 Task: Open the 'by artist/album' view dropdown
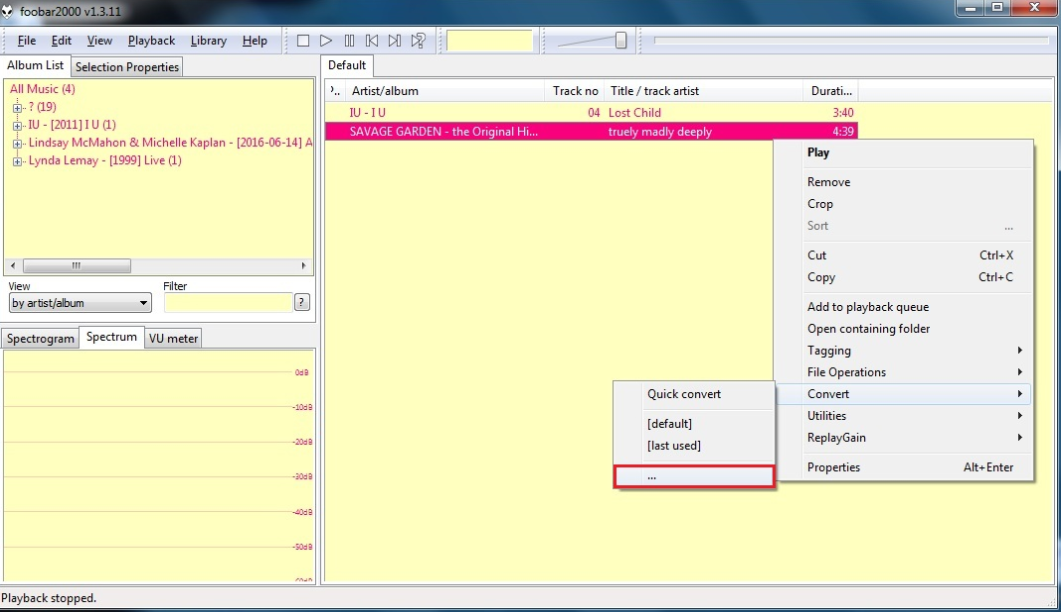(80, 303)
